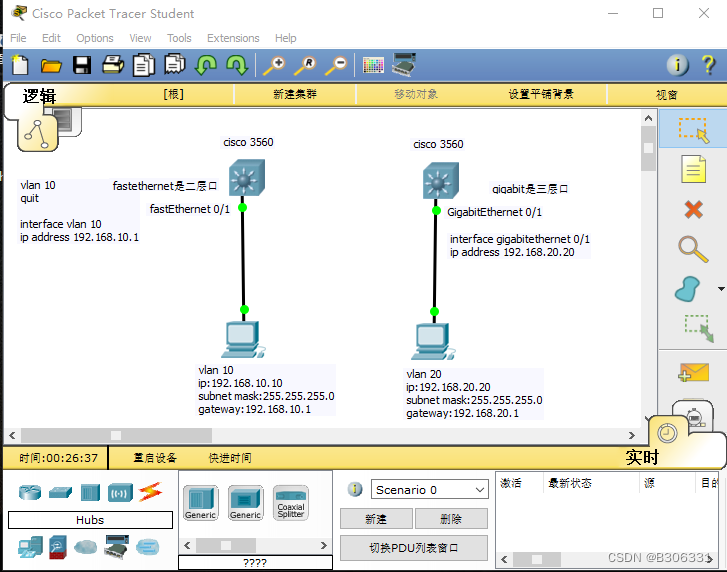
Task: Click the 删除 delete scenario button
Action: (451, 519)
